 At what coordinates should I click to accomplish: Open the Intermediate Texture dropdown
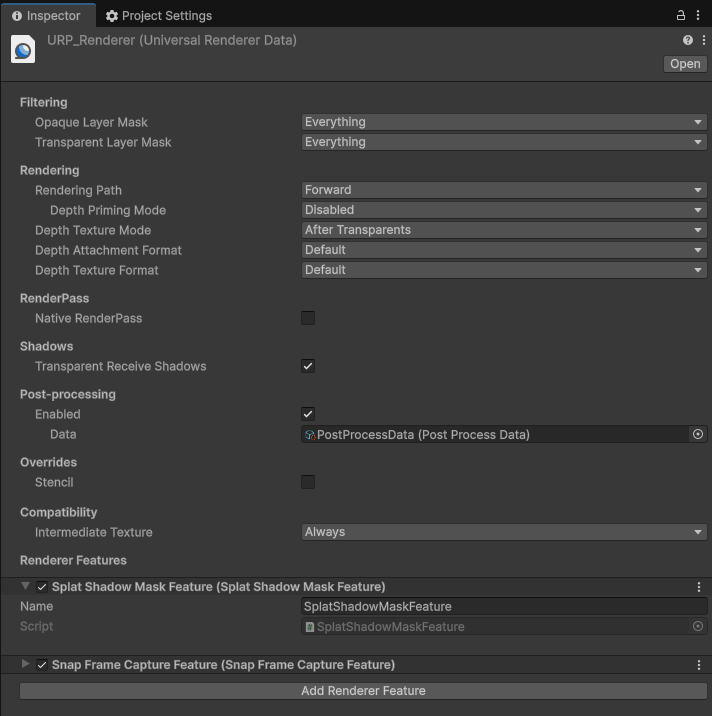(x=504, y=532)
